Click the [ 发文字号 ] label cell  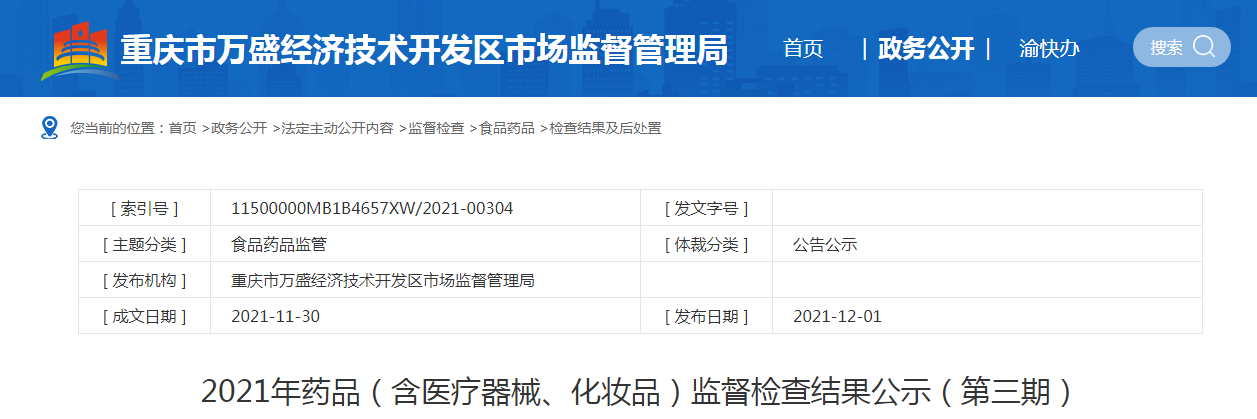[x=706, y=208]
